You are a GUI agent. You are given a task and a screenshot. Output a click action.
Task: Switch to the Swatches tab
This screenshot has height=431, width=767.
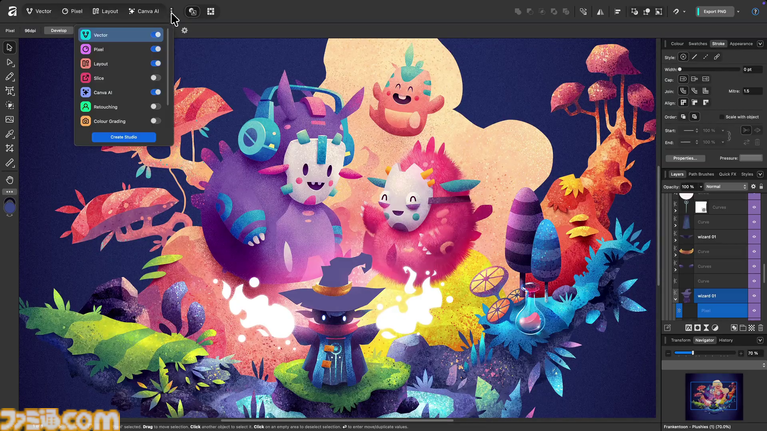pyautogui.click(x=697, y=44)
